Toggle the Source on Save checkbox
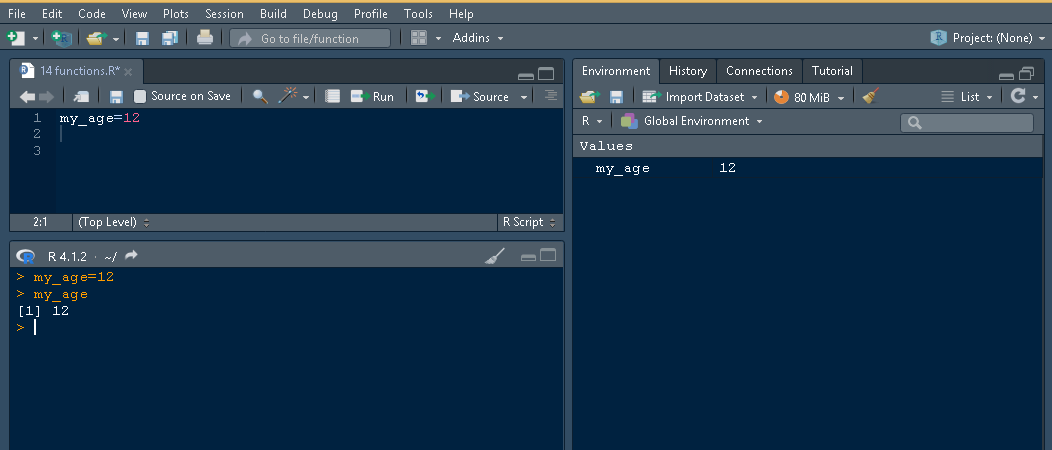 [140, 97]
